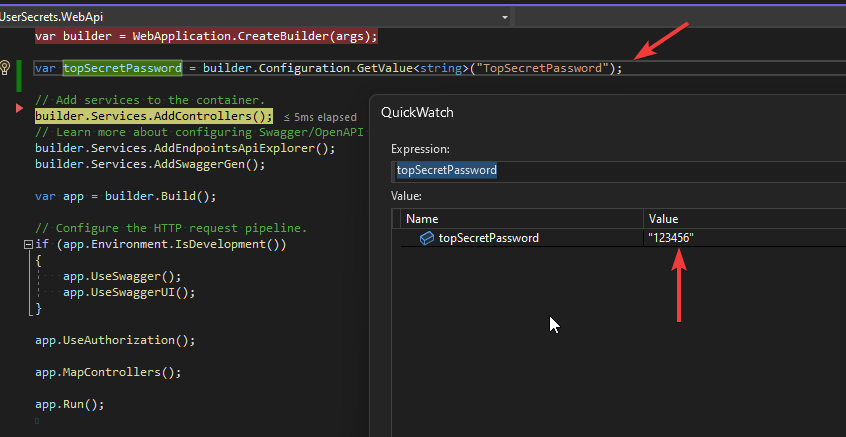Click the QuickWatch dialog title
The width and height of the screenshot is (846, 437).
click(x=417, y=112)
